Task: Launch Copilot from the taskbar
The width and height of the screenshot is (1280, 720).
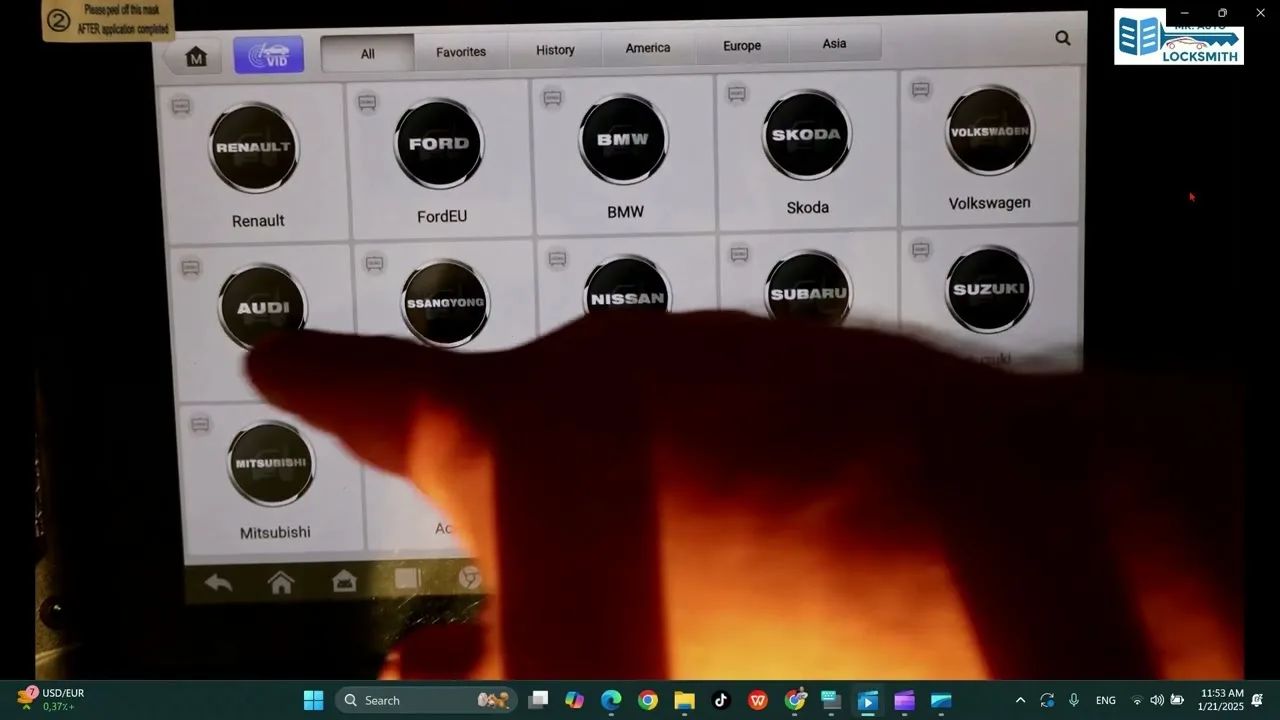Action: [x=574, y=700]
